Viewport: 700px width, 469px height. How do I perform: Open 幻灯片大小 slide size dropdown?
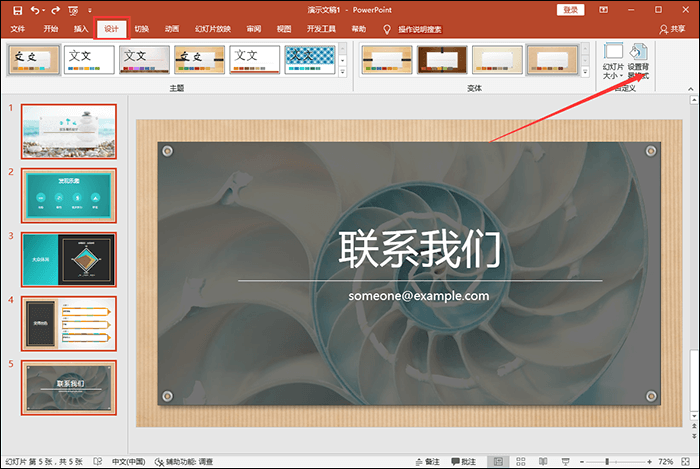(613, 61)
